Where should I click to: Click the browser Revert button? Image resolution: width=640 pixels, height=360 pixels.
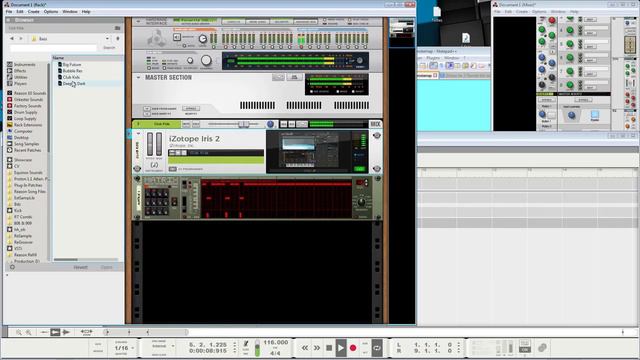click(80, 267)
